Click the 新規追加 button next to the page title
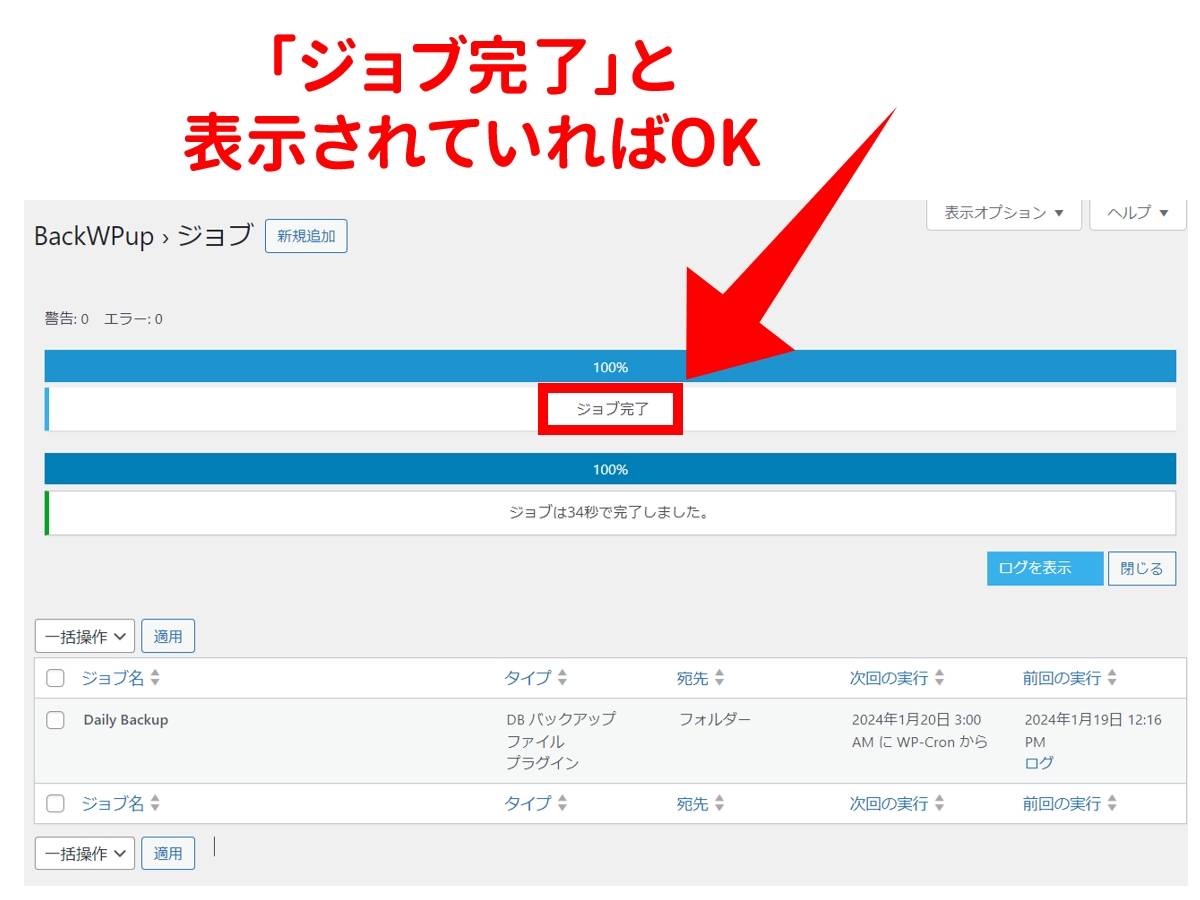 pos(306,237)
